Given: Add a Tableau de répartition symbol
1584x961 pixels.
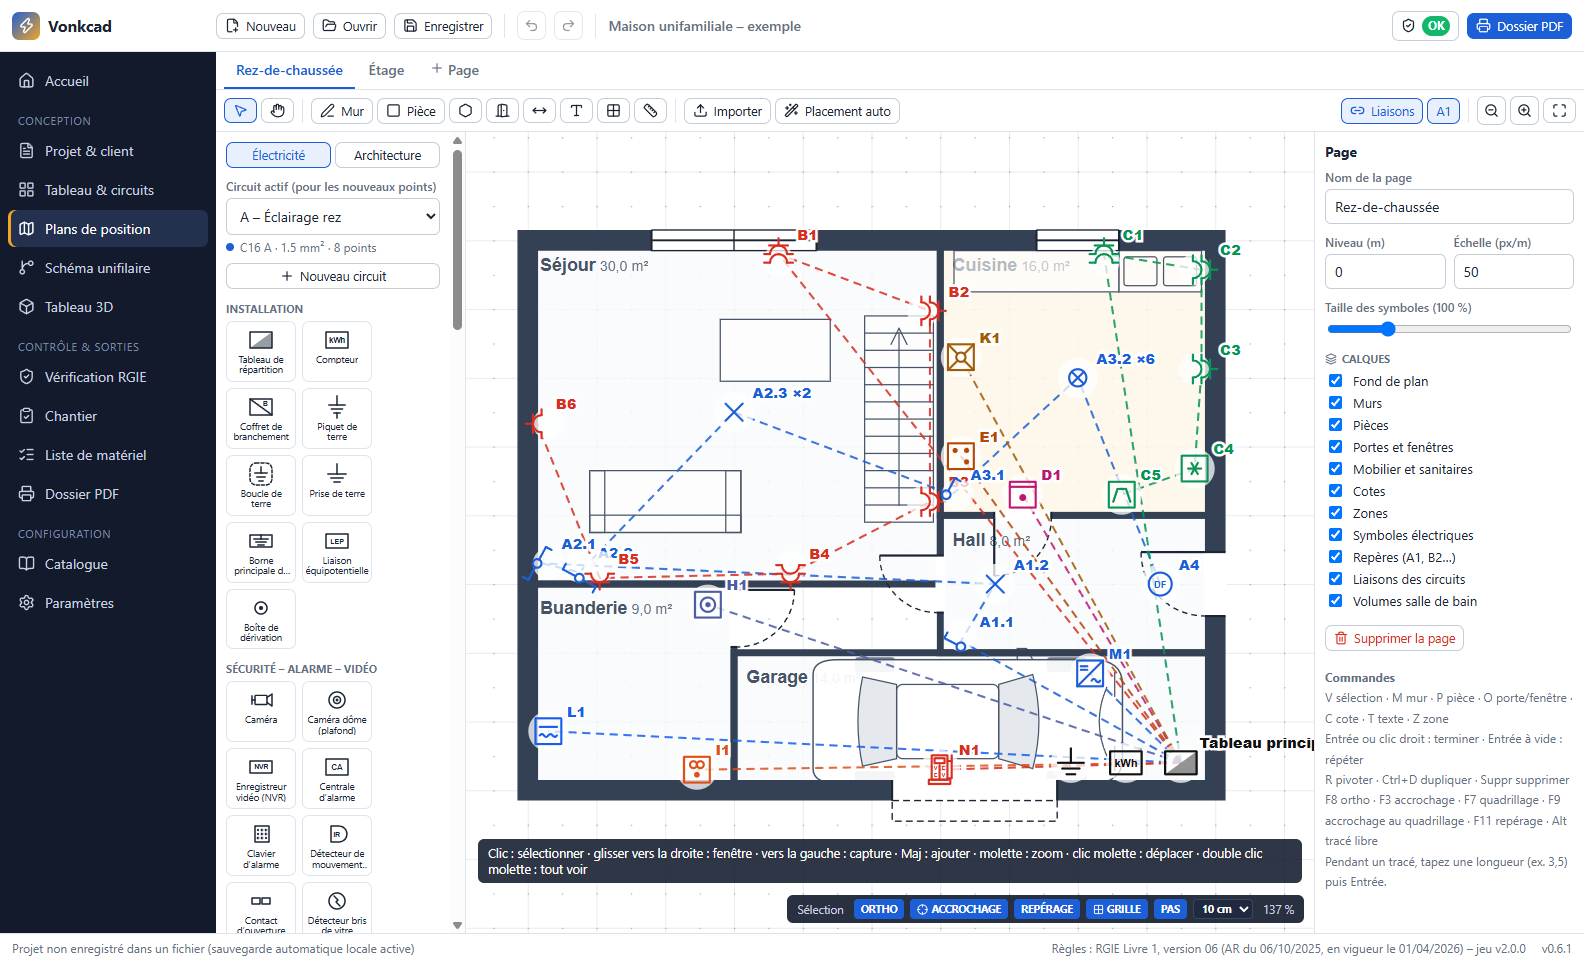Looking at the screenshot, I should (x=261, y=351).
